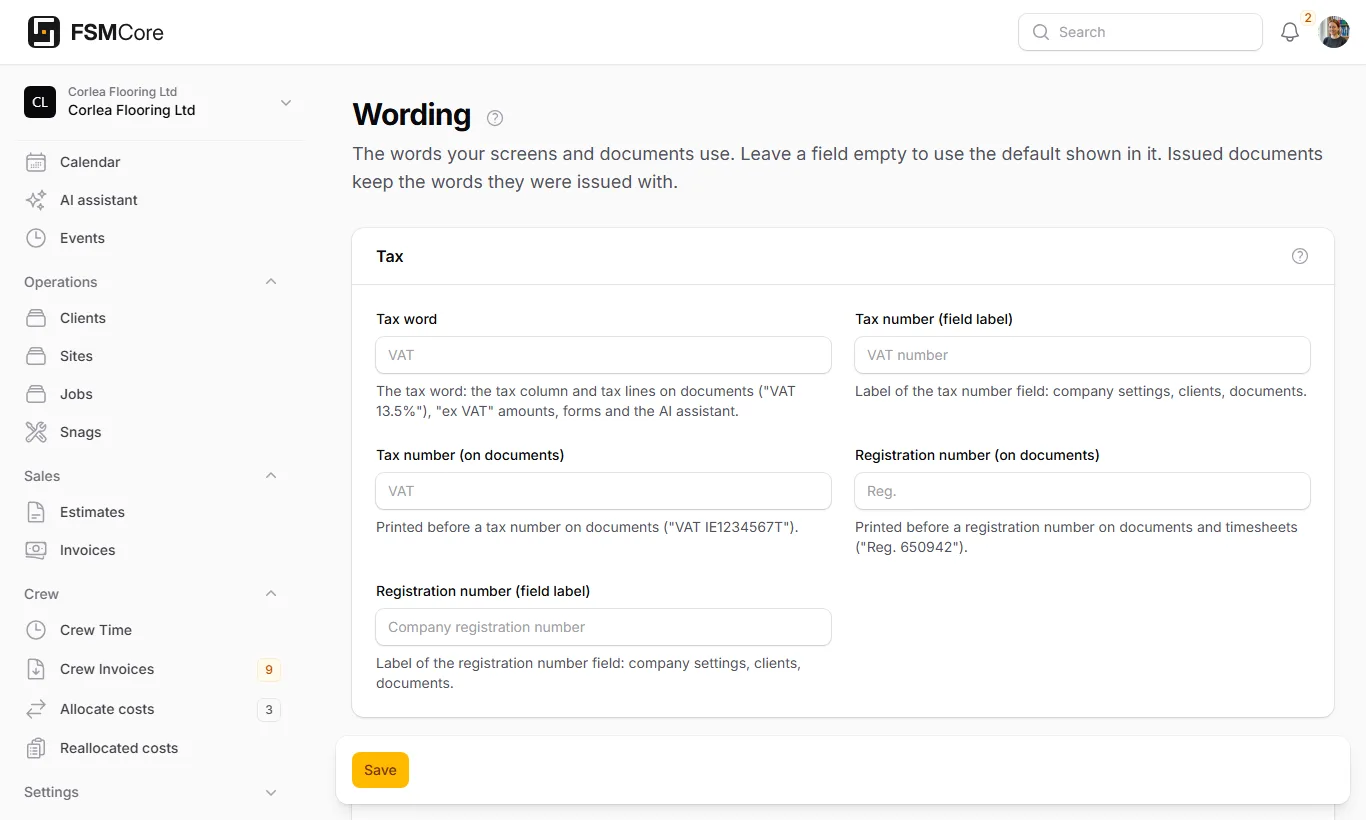The width and height of the screenshot is (1366, 820).
Task: Navigate to Reallocated costs
Action: coord(152,748)
